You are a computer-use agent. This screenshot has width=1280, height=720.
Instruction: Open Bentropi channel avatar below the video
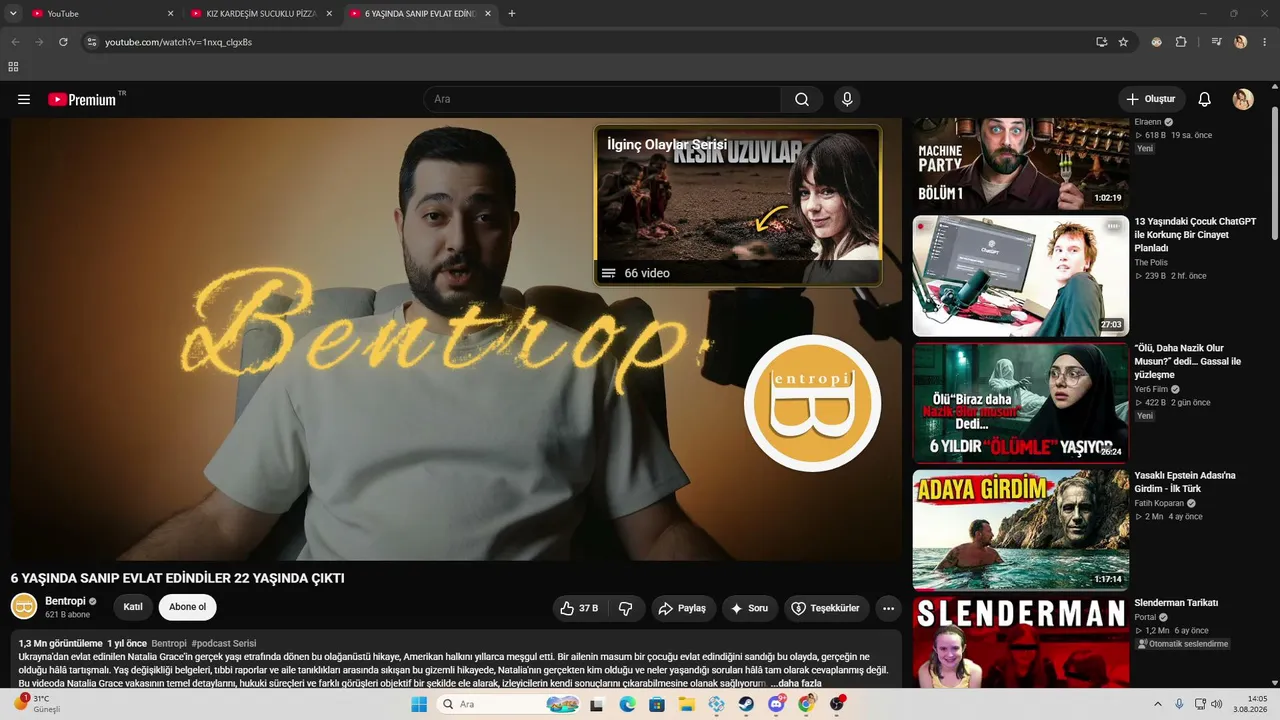point(24,606)
